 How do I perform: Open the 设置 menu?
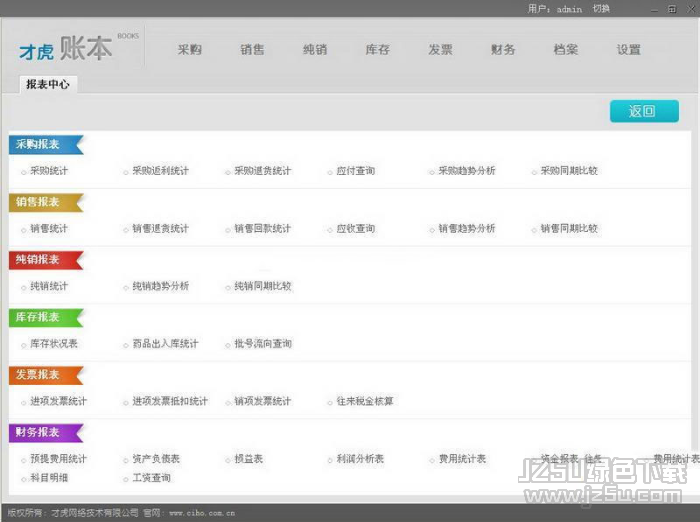coord(629,50)
